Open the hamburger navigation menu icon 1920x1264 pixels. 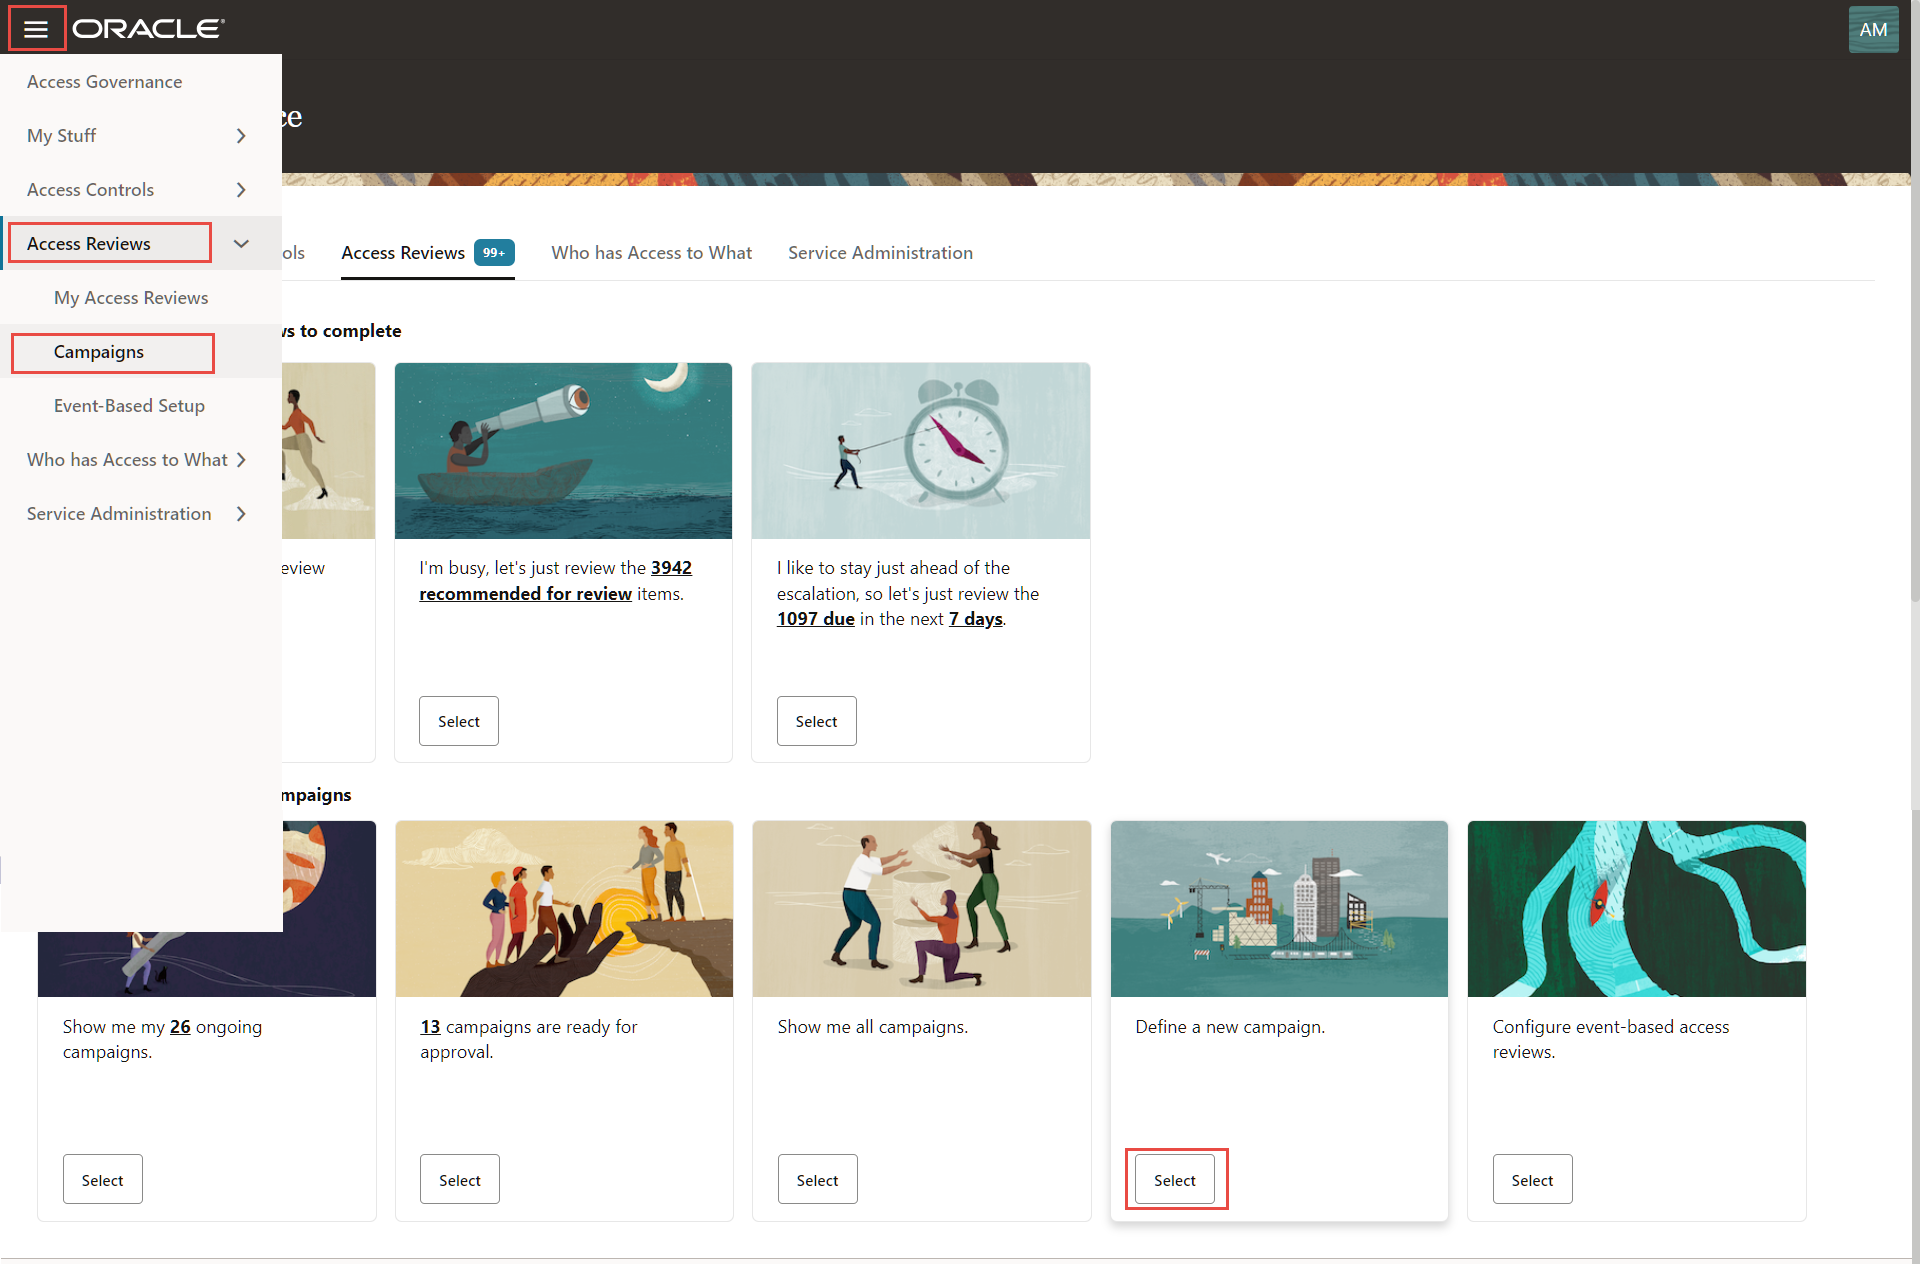[x=36, y=29]
